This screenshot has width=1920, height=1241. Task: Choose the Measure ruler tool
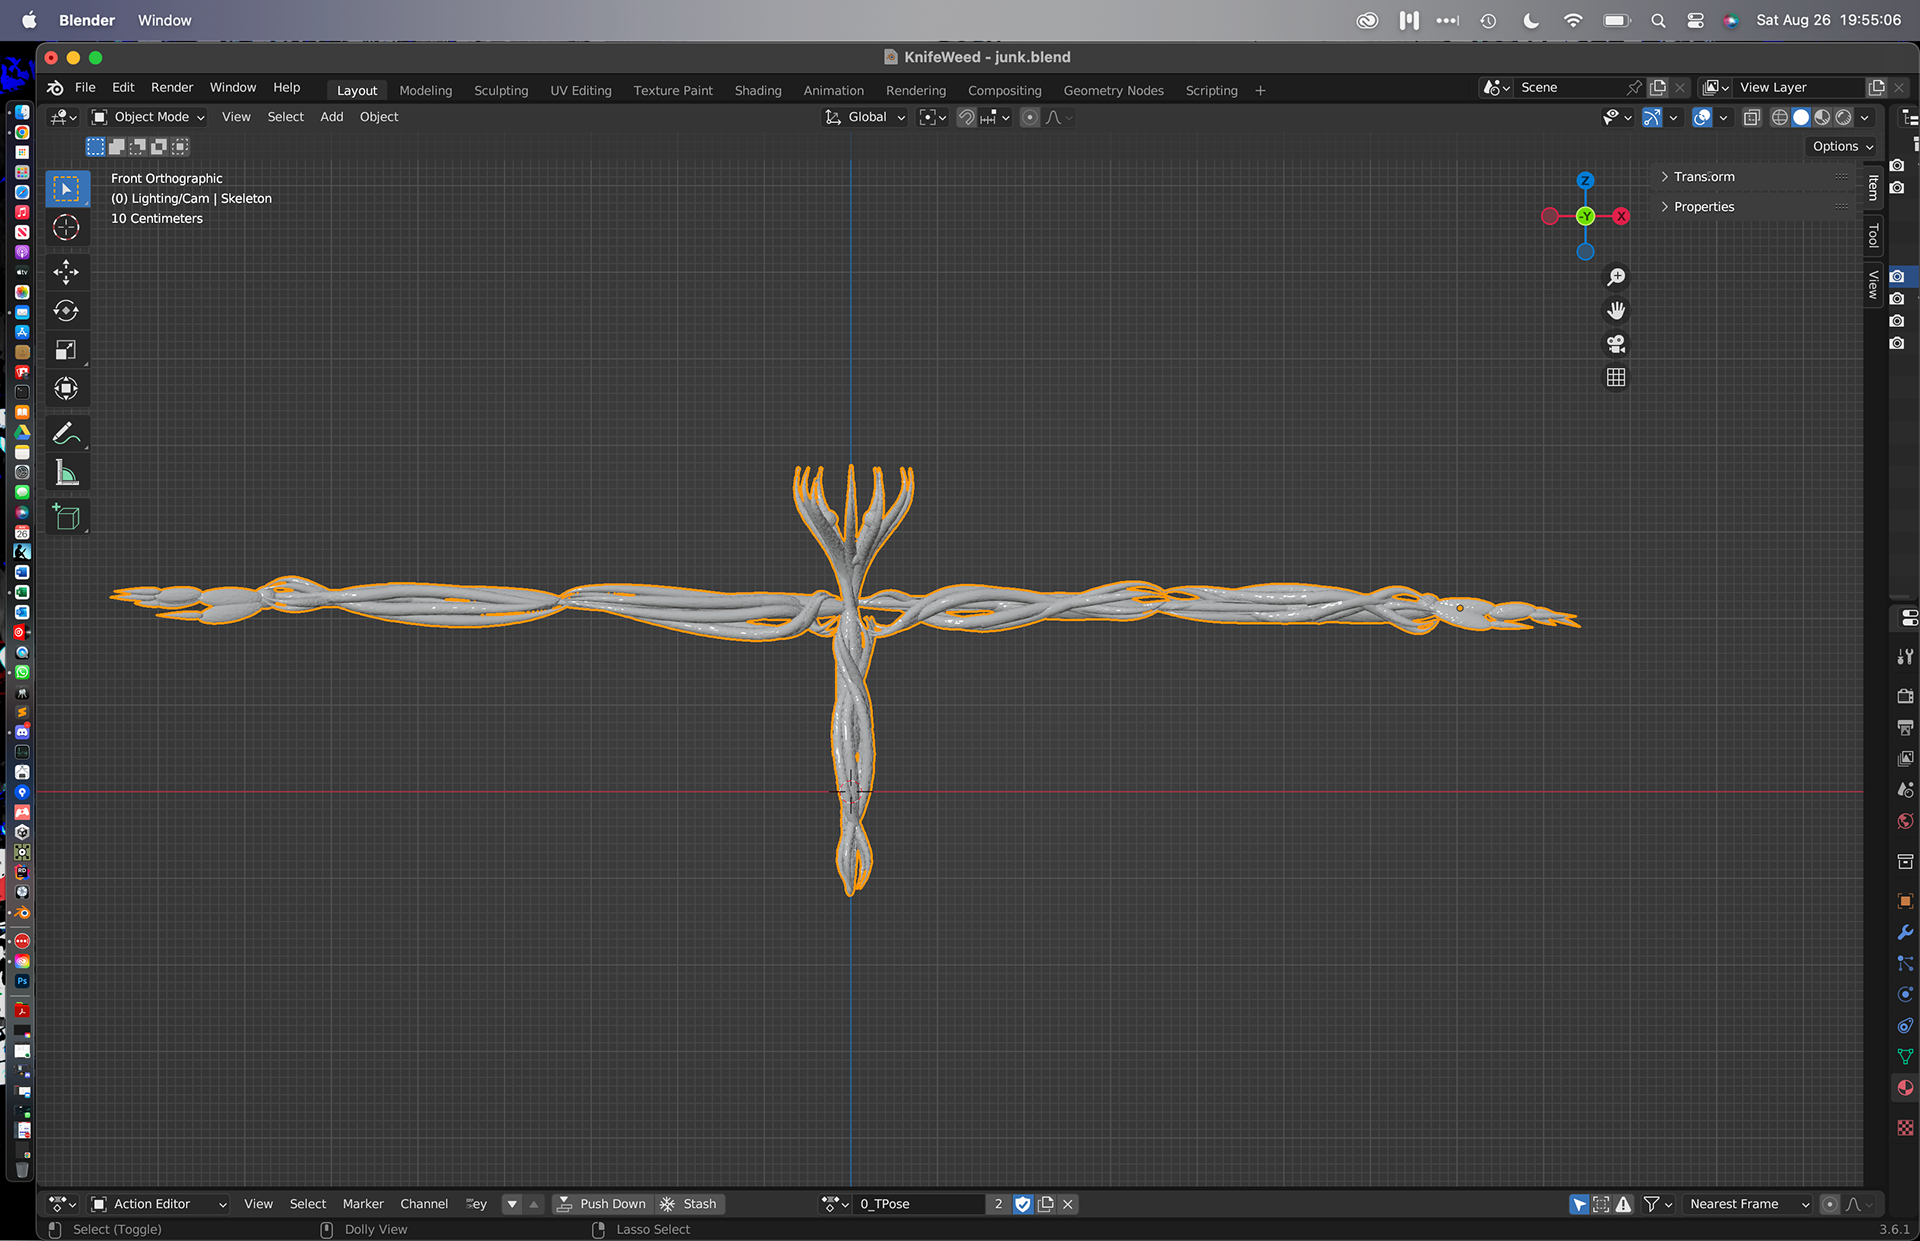click(66, 473)
